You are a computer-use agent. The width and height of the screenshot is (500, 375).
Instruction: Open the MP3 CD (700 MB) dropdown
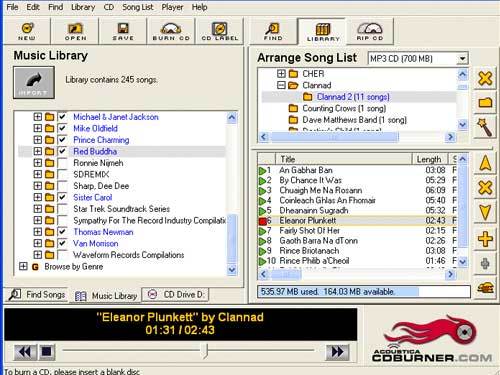click(462, 59)
